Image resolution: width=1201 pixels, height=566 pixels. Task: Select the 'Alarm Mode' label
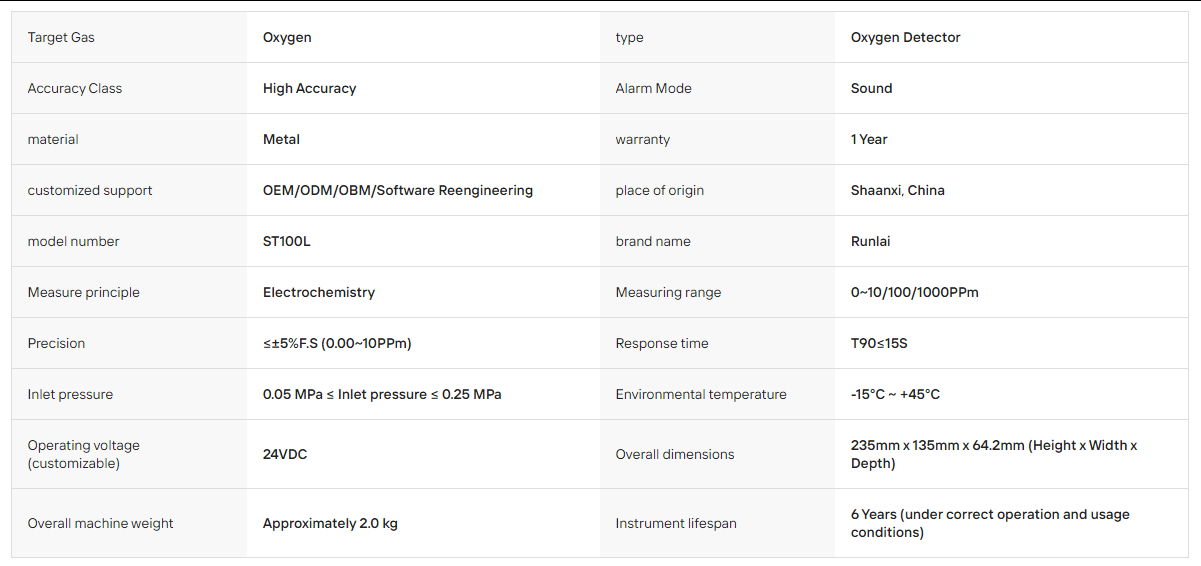pyautogui.click(x=653, y=88)
